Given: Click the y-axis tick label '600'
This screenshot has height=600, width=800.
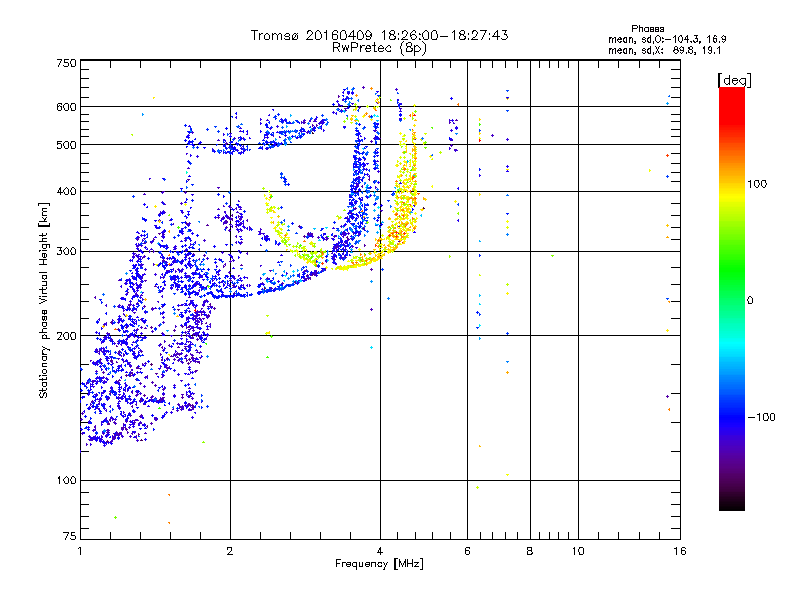Looking at the screenshot, I should tap(66, 107).
